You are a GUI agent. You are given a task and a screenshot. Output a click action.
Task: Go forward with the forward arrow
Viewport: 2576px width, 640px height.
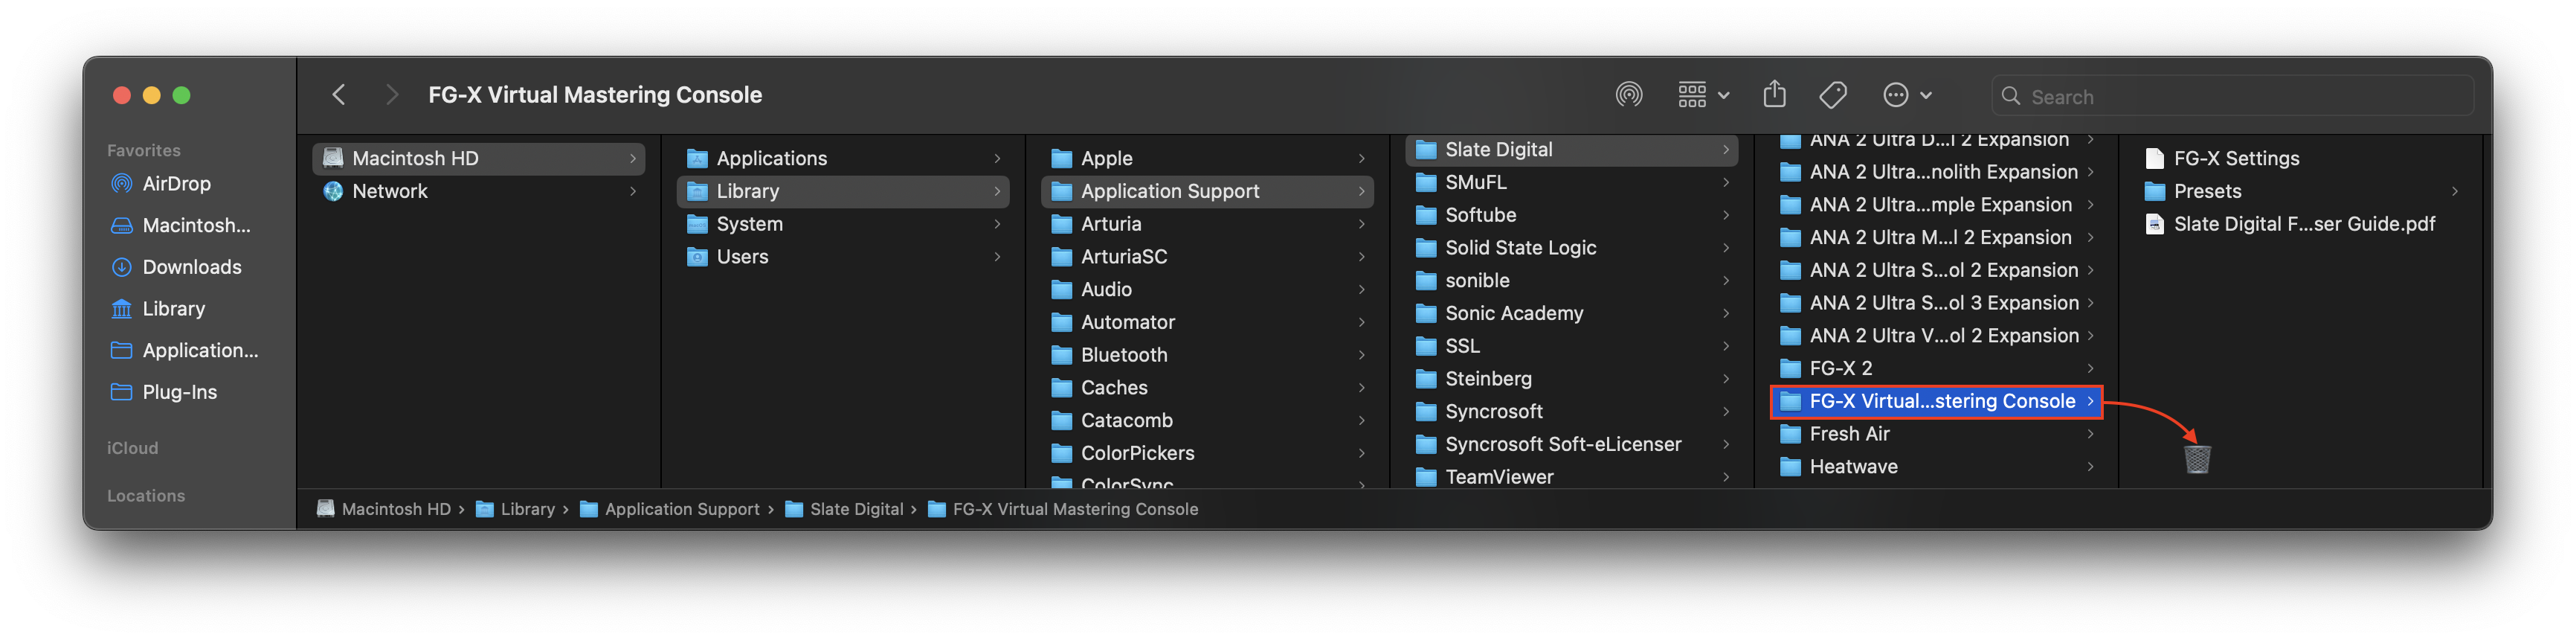tap(391, 95)
